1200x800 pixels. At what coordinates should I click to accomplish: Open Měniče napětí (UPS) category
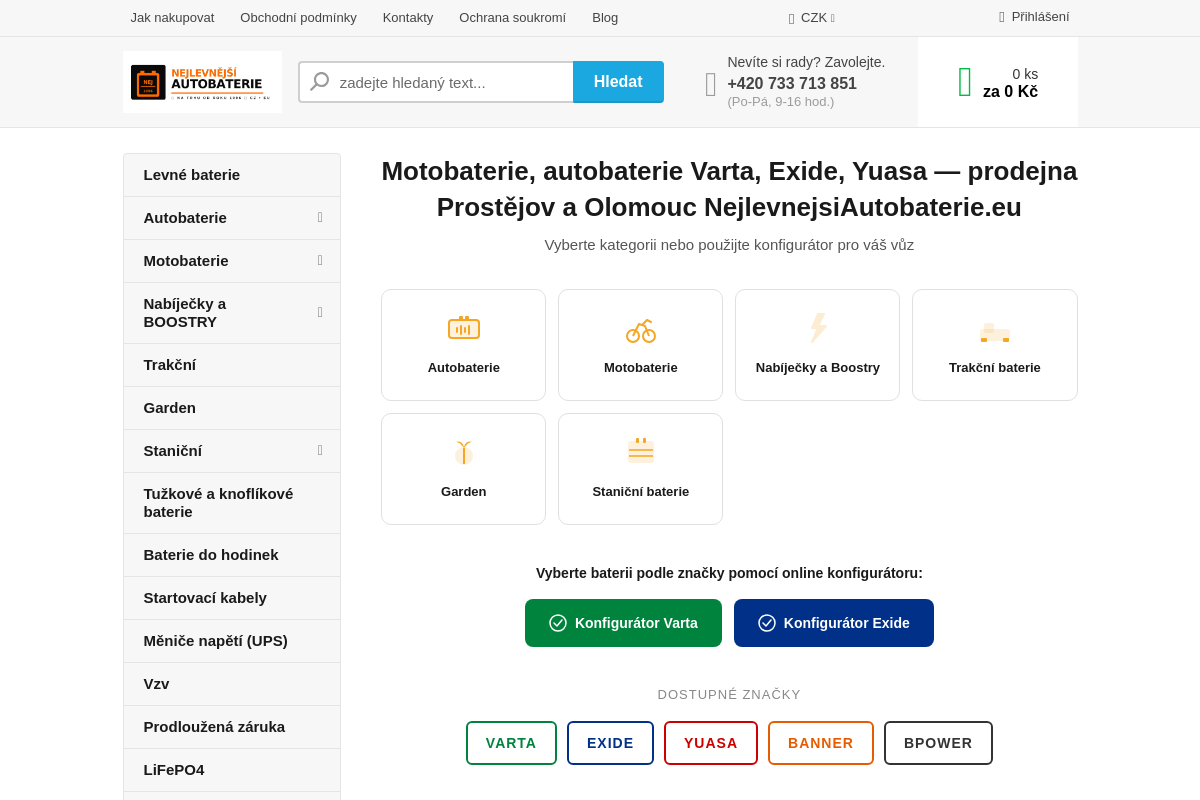232,641
